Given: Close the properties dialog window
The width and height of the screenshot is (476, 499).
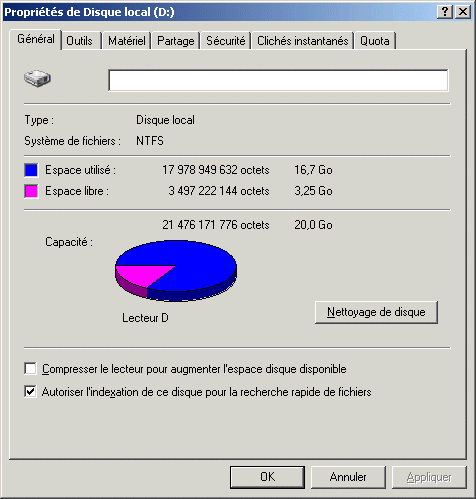Looking at the screenshot, I should 463,12.
